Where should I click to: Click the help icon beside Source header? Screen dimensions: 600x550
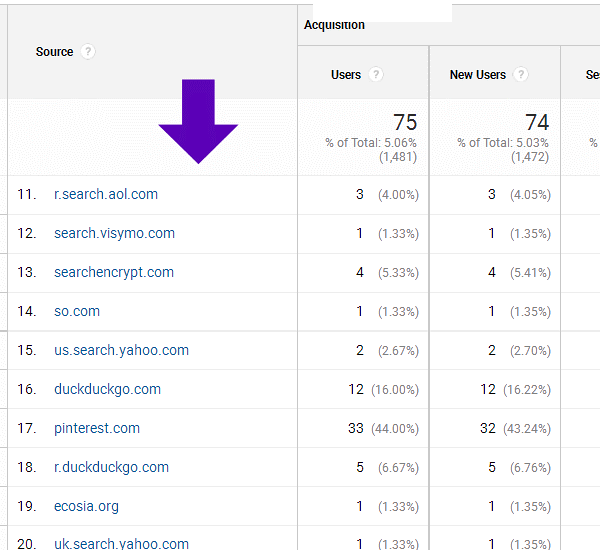point(89,52)
